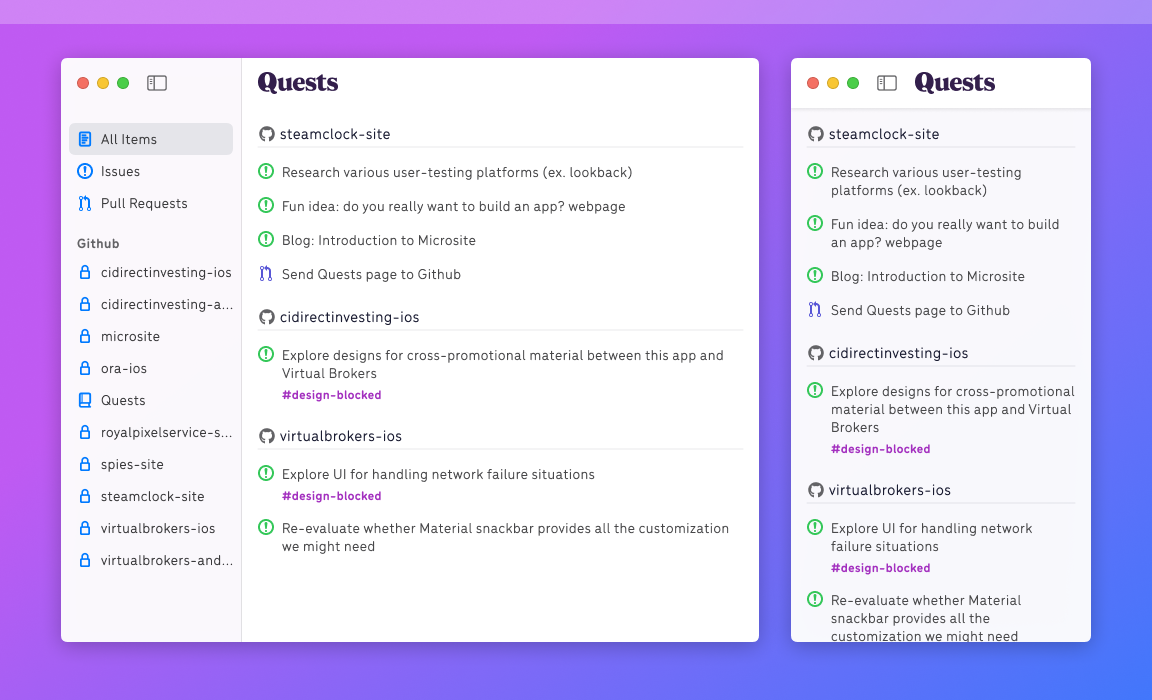1152x700 pixels.
Task: Click pull request icon for Send Quests page
Action: pos(266,273)
